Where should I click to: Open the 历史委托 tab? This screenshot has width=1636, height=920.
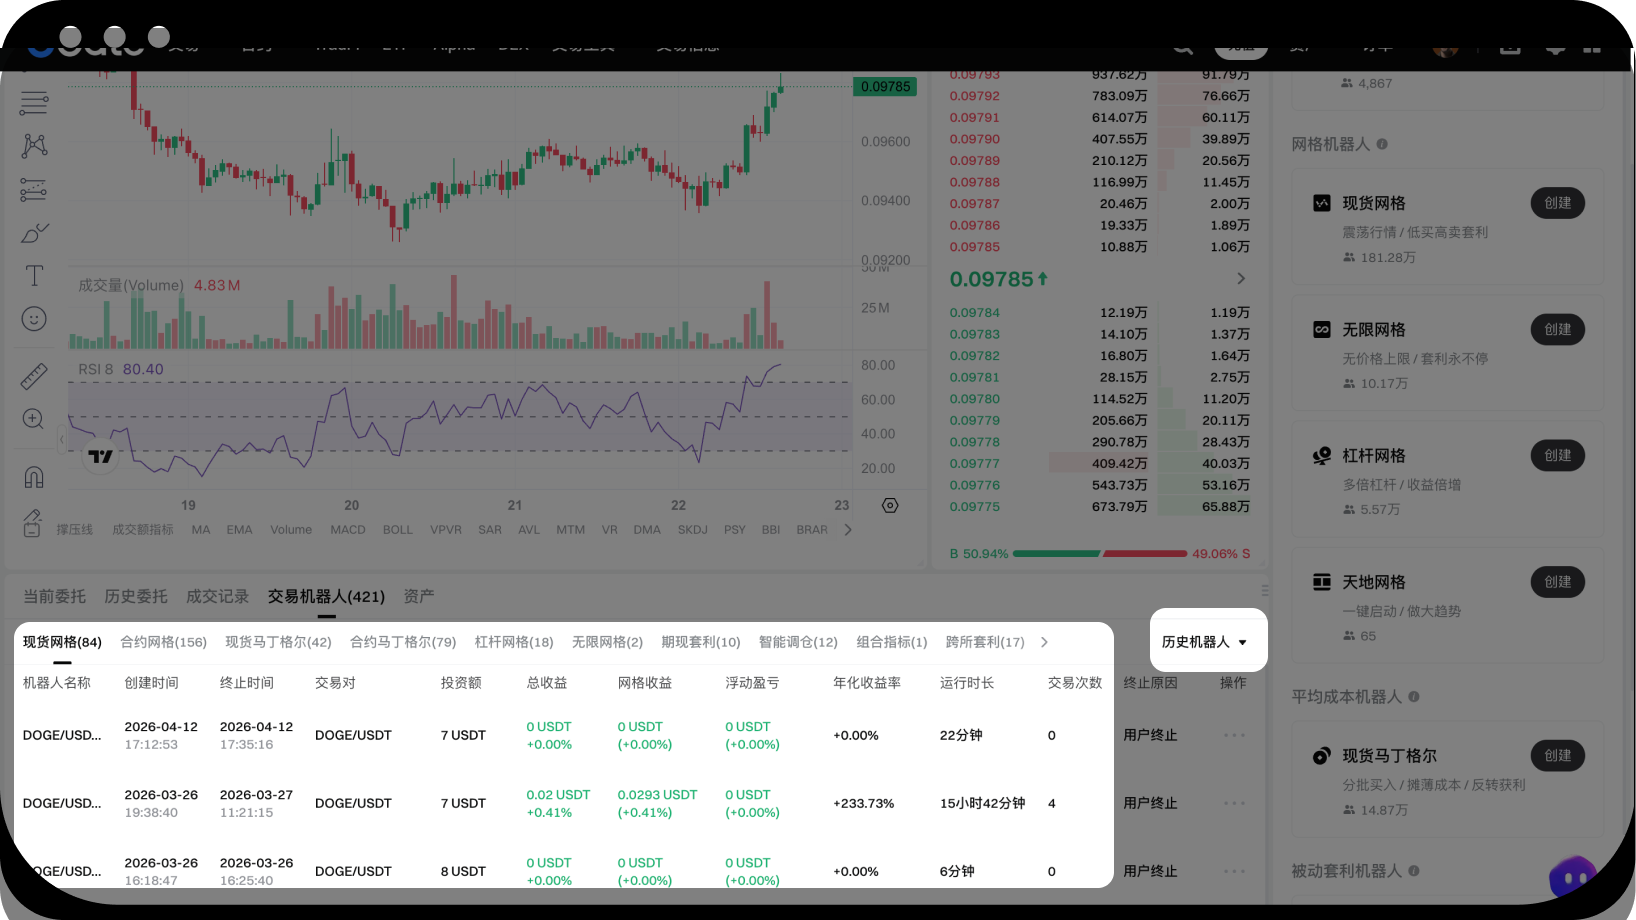click(x=136, y=596)
